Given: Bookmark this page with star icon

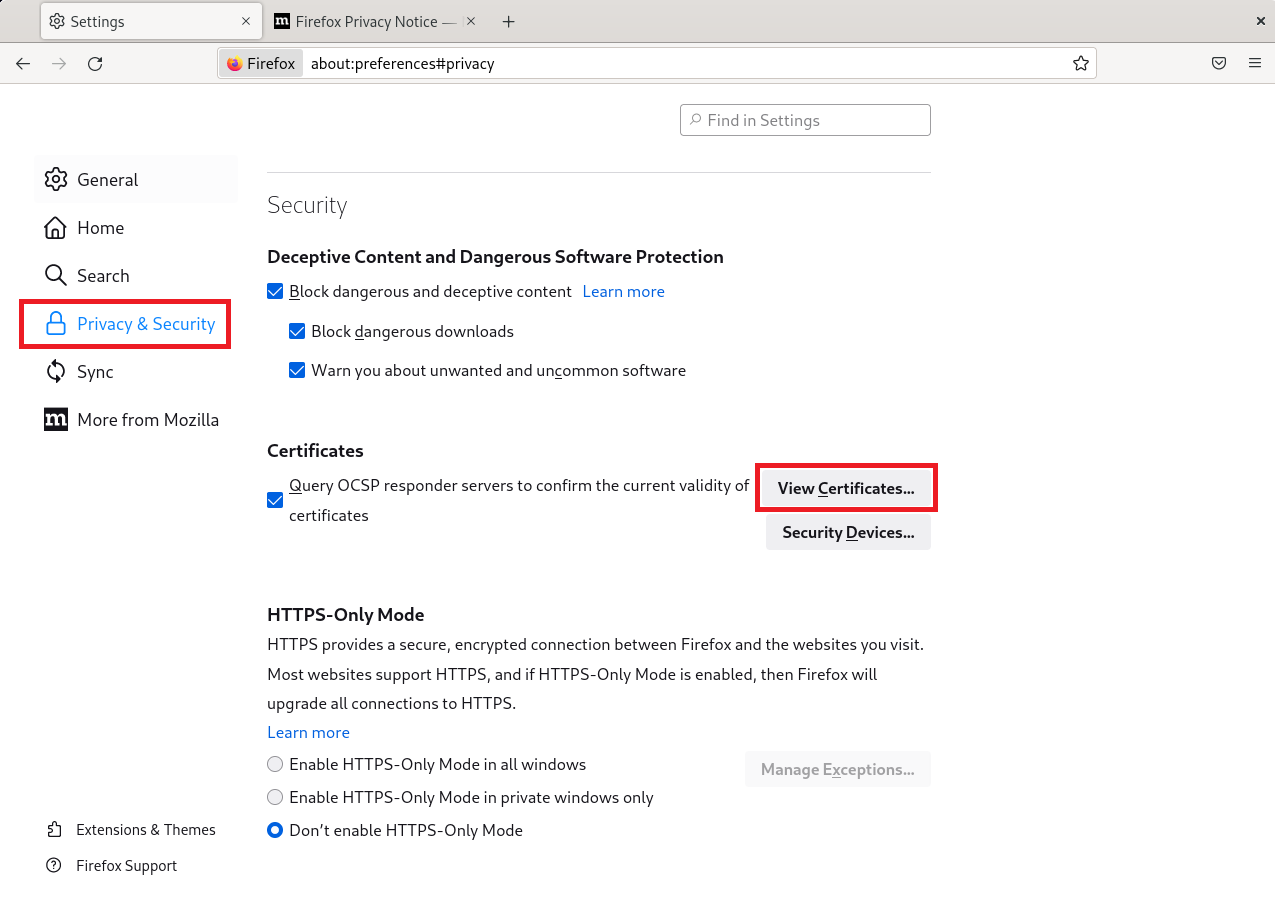Looking at the screenshot, I should (1080, 64).
